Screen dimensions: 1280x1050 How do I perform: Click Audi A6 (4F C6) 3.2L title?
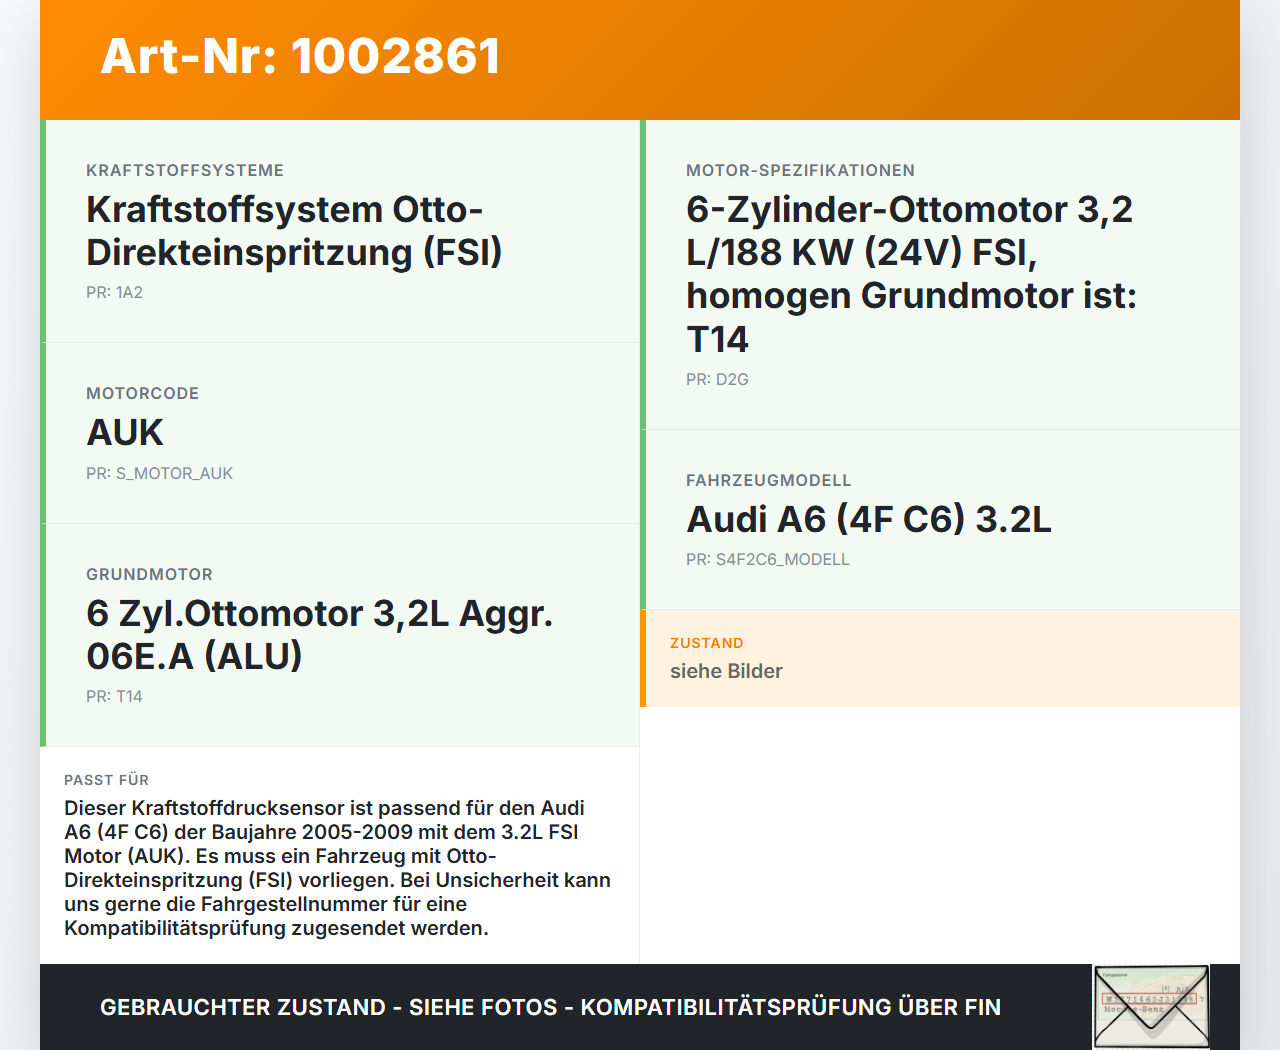pos(868,519)
